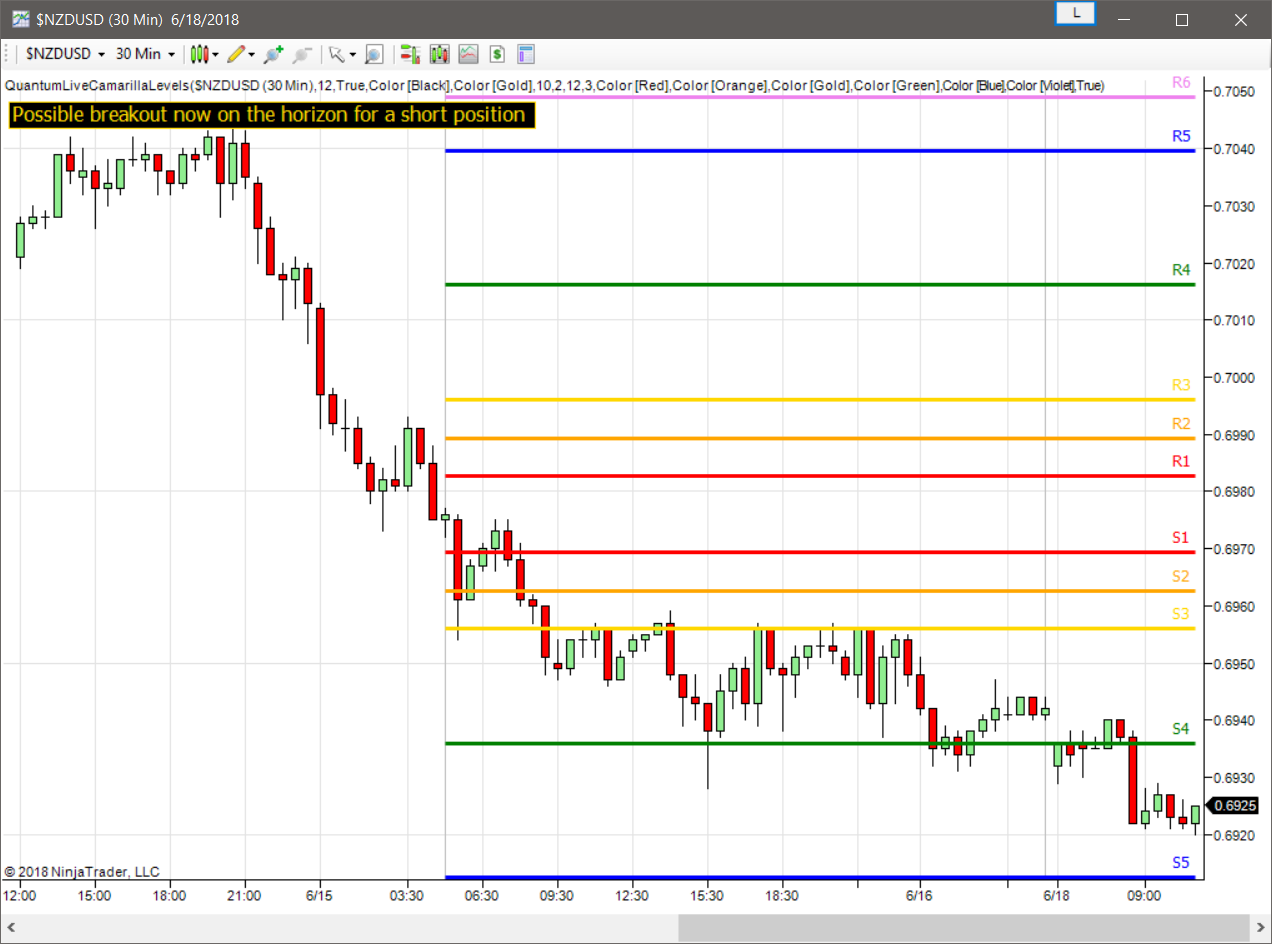This screenshot has height=944, width=1272.
Task: Open the Chart Trader icon
Action: point(409,54)
